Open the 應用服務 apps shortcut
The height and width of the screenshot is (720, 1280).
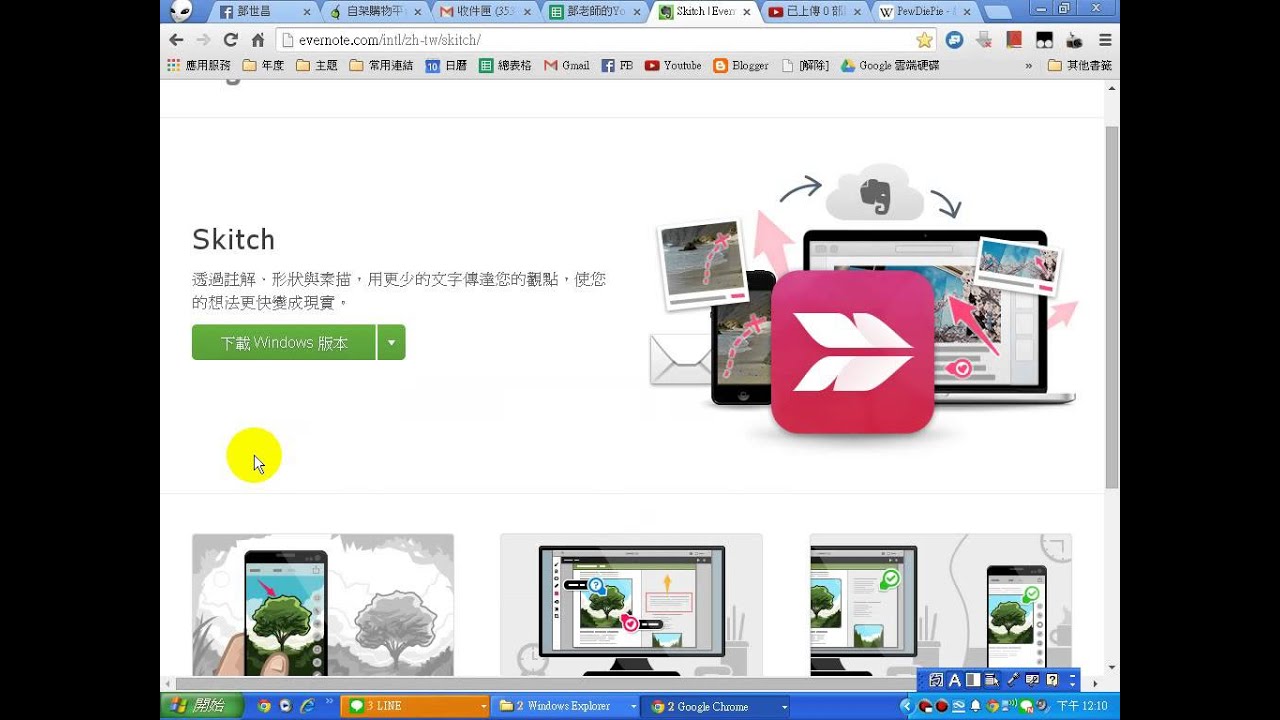tap(198, 66)
